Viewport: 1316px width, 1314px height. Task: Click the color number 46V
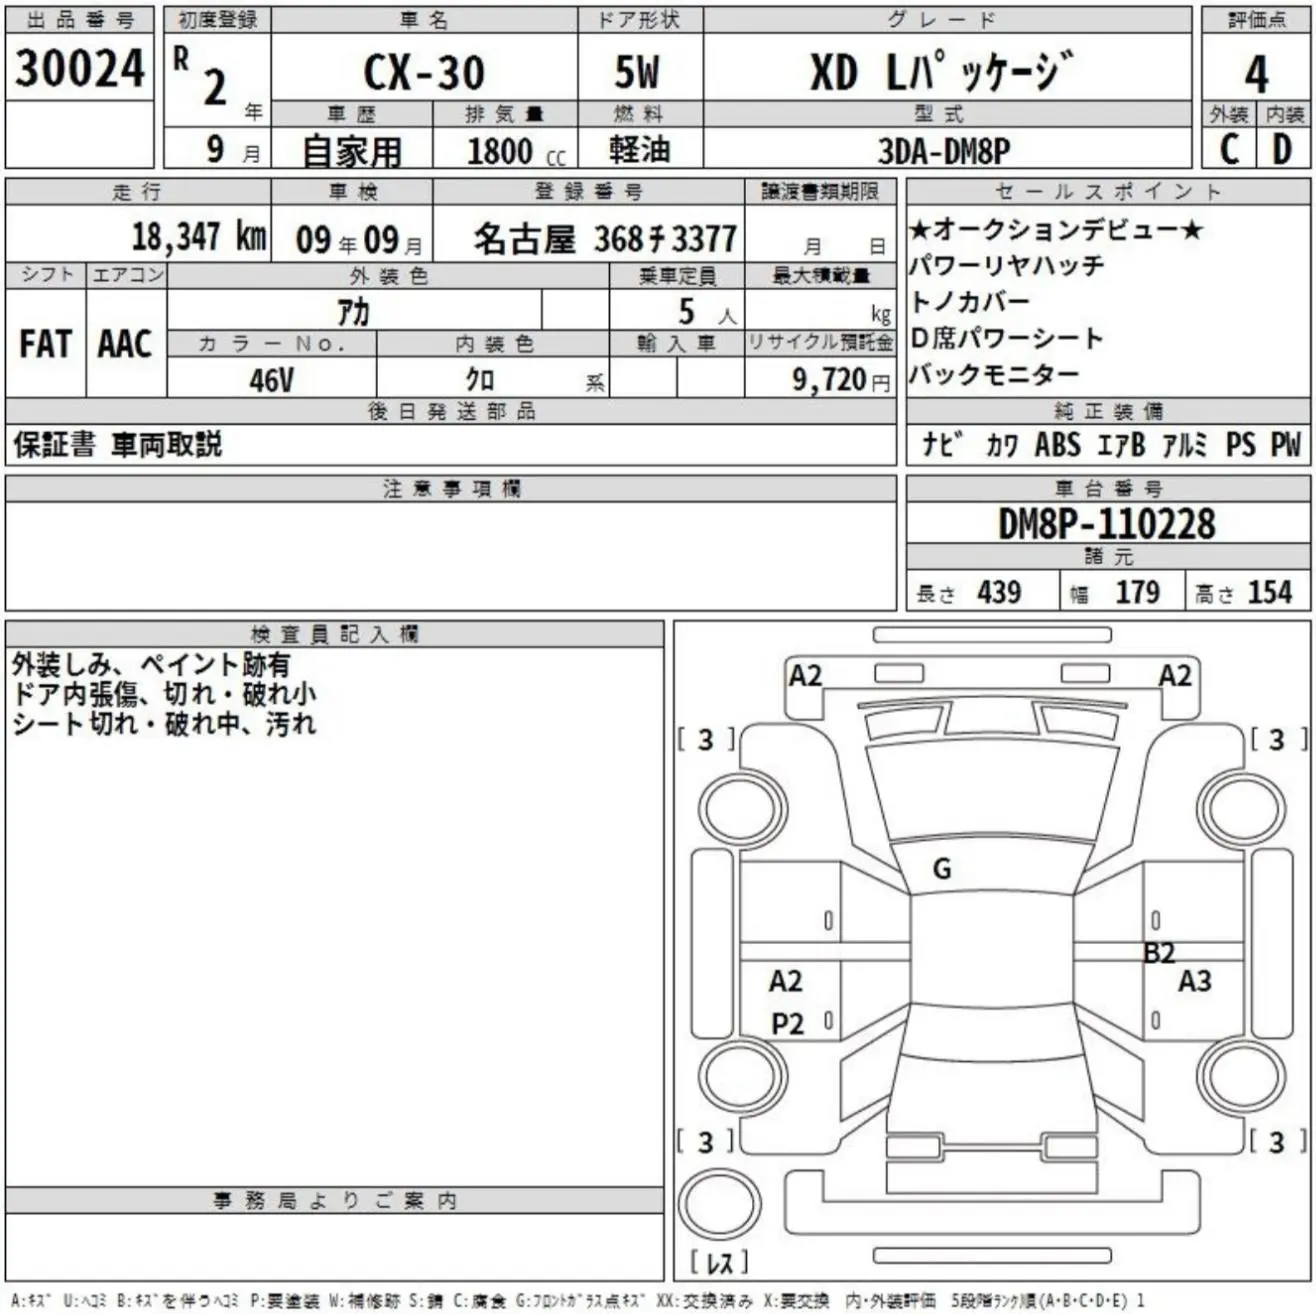271,380
